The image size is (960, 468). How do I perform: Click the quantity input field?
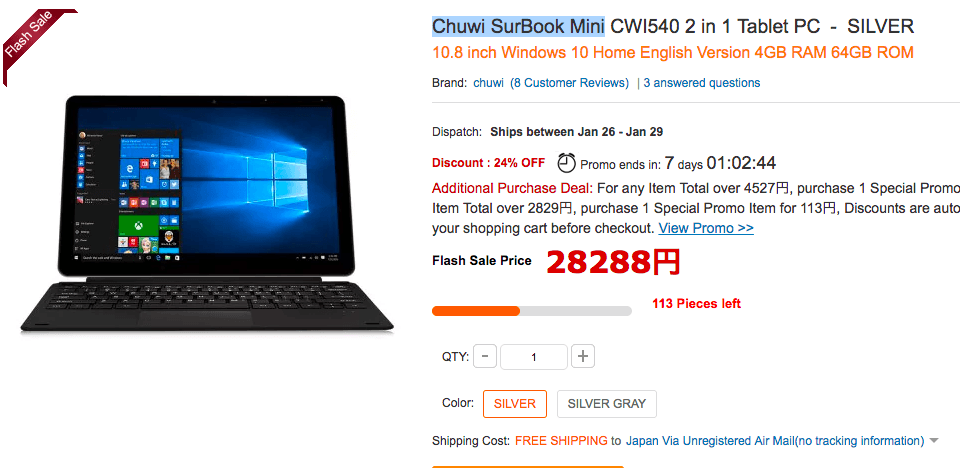coord(534,357)
